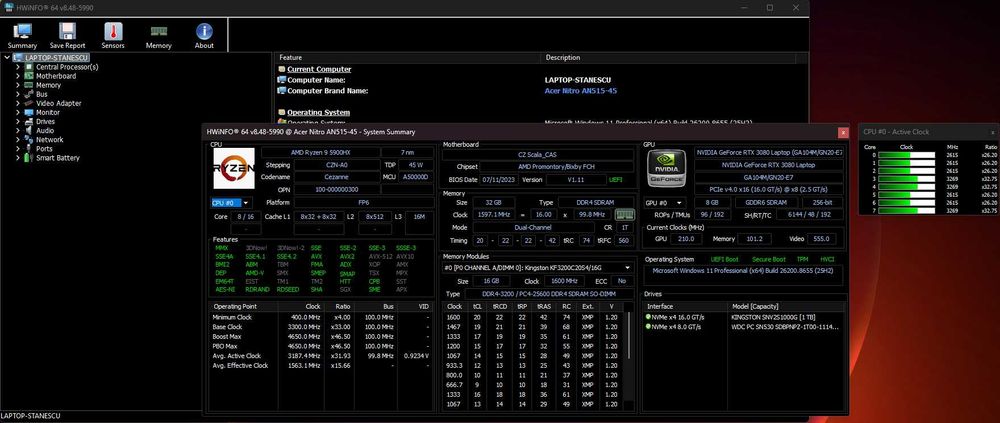
Task: Select LAPTOP-STANESCU root tree item
Action: [57, 57]
